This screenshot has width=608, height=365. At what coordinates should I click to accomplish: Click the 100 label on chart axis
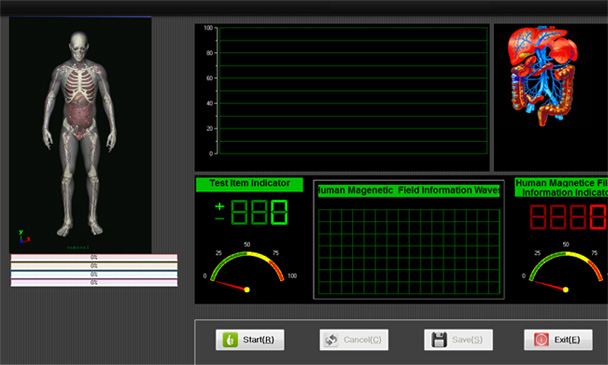(x=208, y=28)
